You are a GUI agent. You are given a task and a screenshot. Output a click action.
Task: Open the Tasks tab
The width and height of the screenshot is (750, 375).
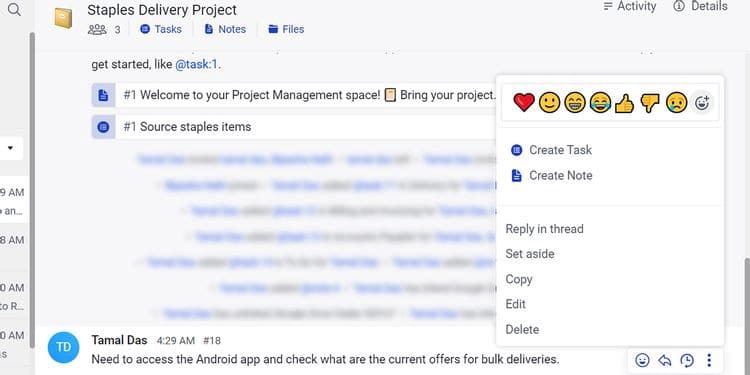[161, 29]
